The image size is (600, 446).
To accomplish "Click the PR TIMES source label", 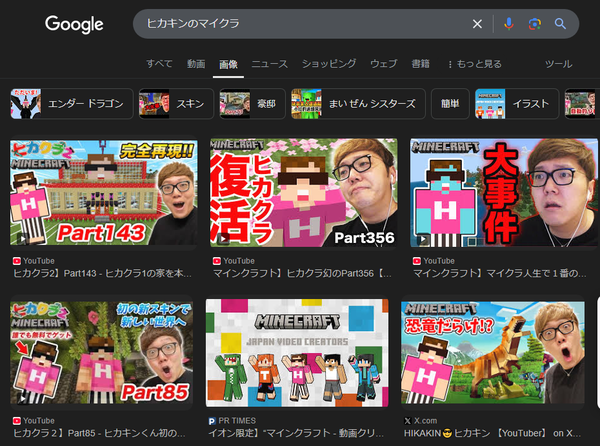I will coord(237,421).
